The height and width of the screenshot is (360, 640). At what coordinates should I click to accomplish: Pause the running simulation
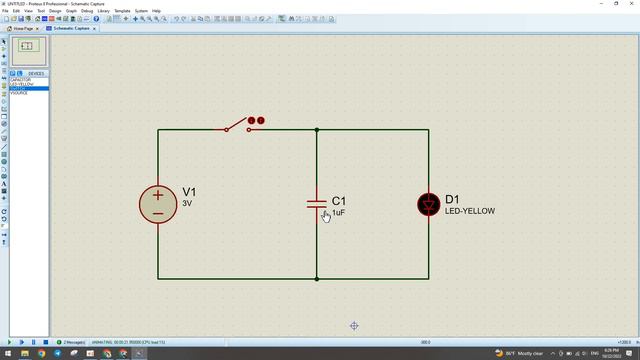pos(33,342)
